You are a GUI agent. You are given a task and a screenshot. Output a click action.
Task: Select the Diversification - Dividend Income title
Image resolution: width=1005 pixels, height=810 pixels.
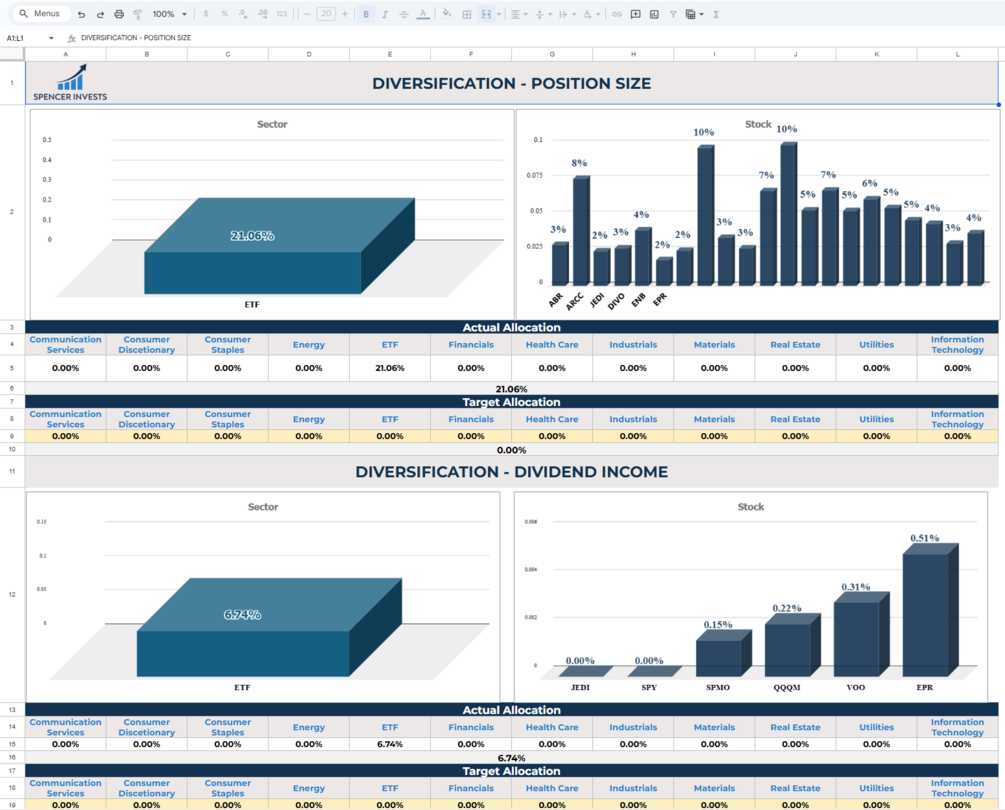(511, 472)
